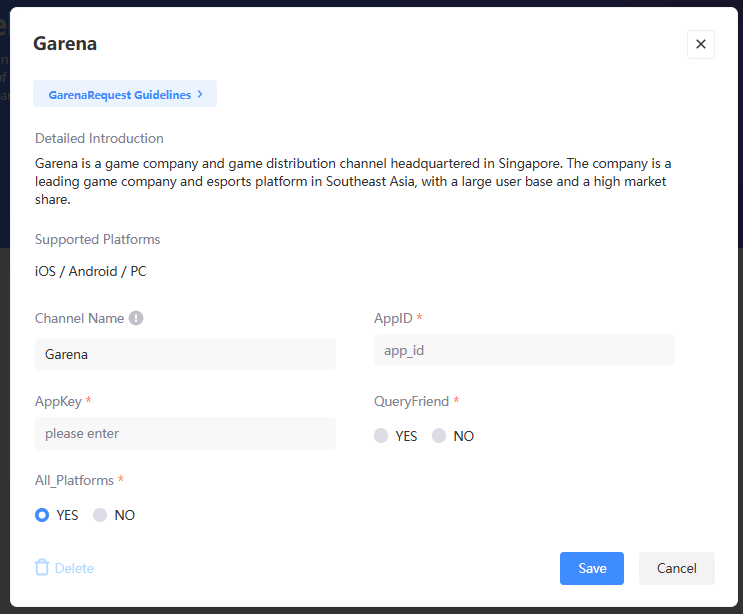Click the chevron arrow beside GarenaRequest Guidelines
Screen dimensions: 743x614
pyautogui.click(x=200, y=94)
